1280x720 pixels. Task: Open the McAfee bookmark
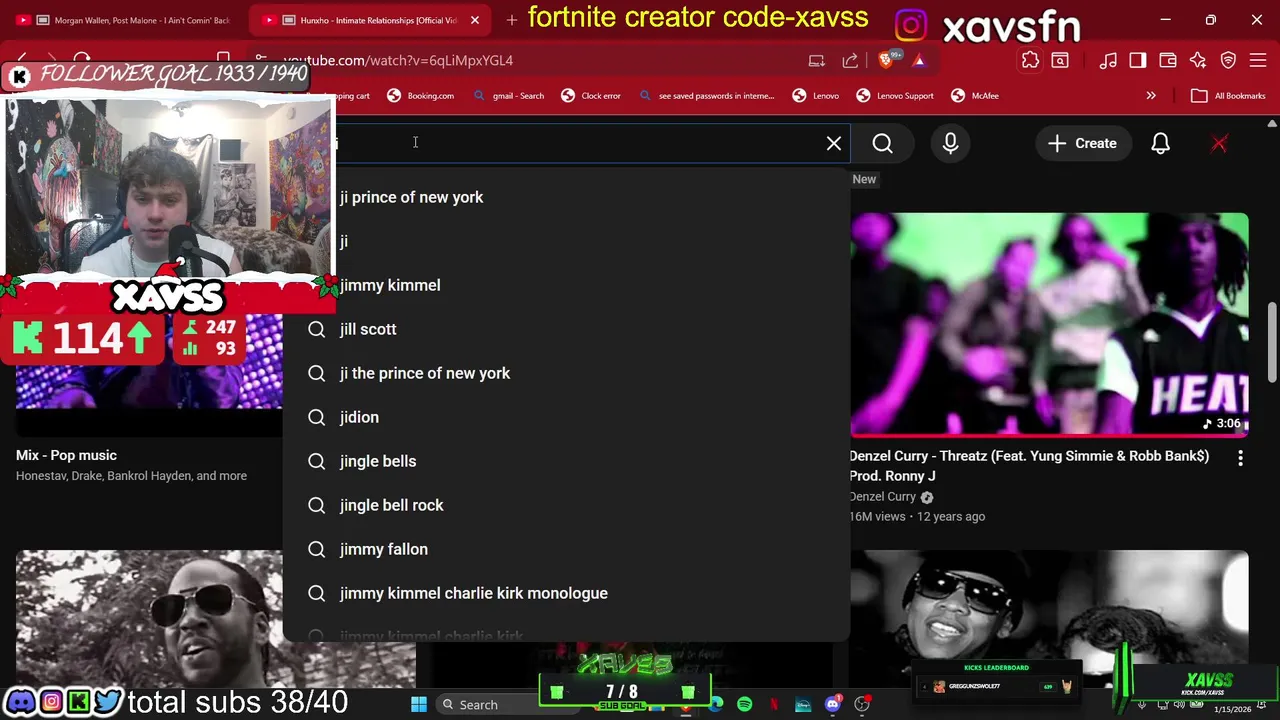click(975, 96)
